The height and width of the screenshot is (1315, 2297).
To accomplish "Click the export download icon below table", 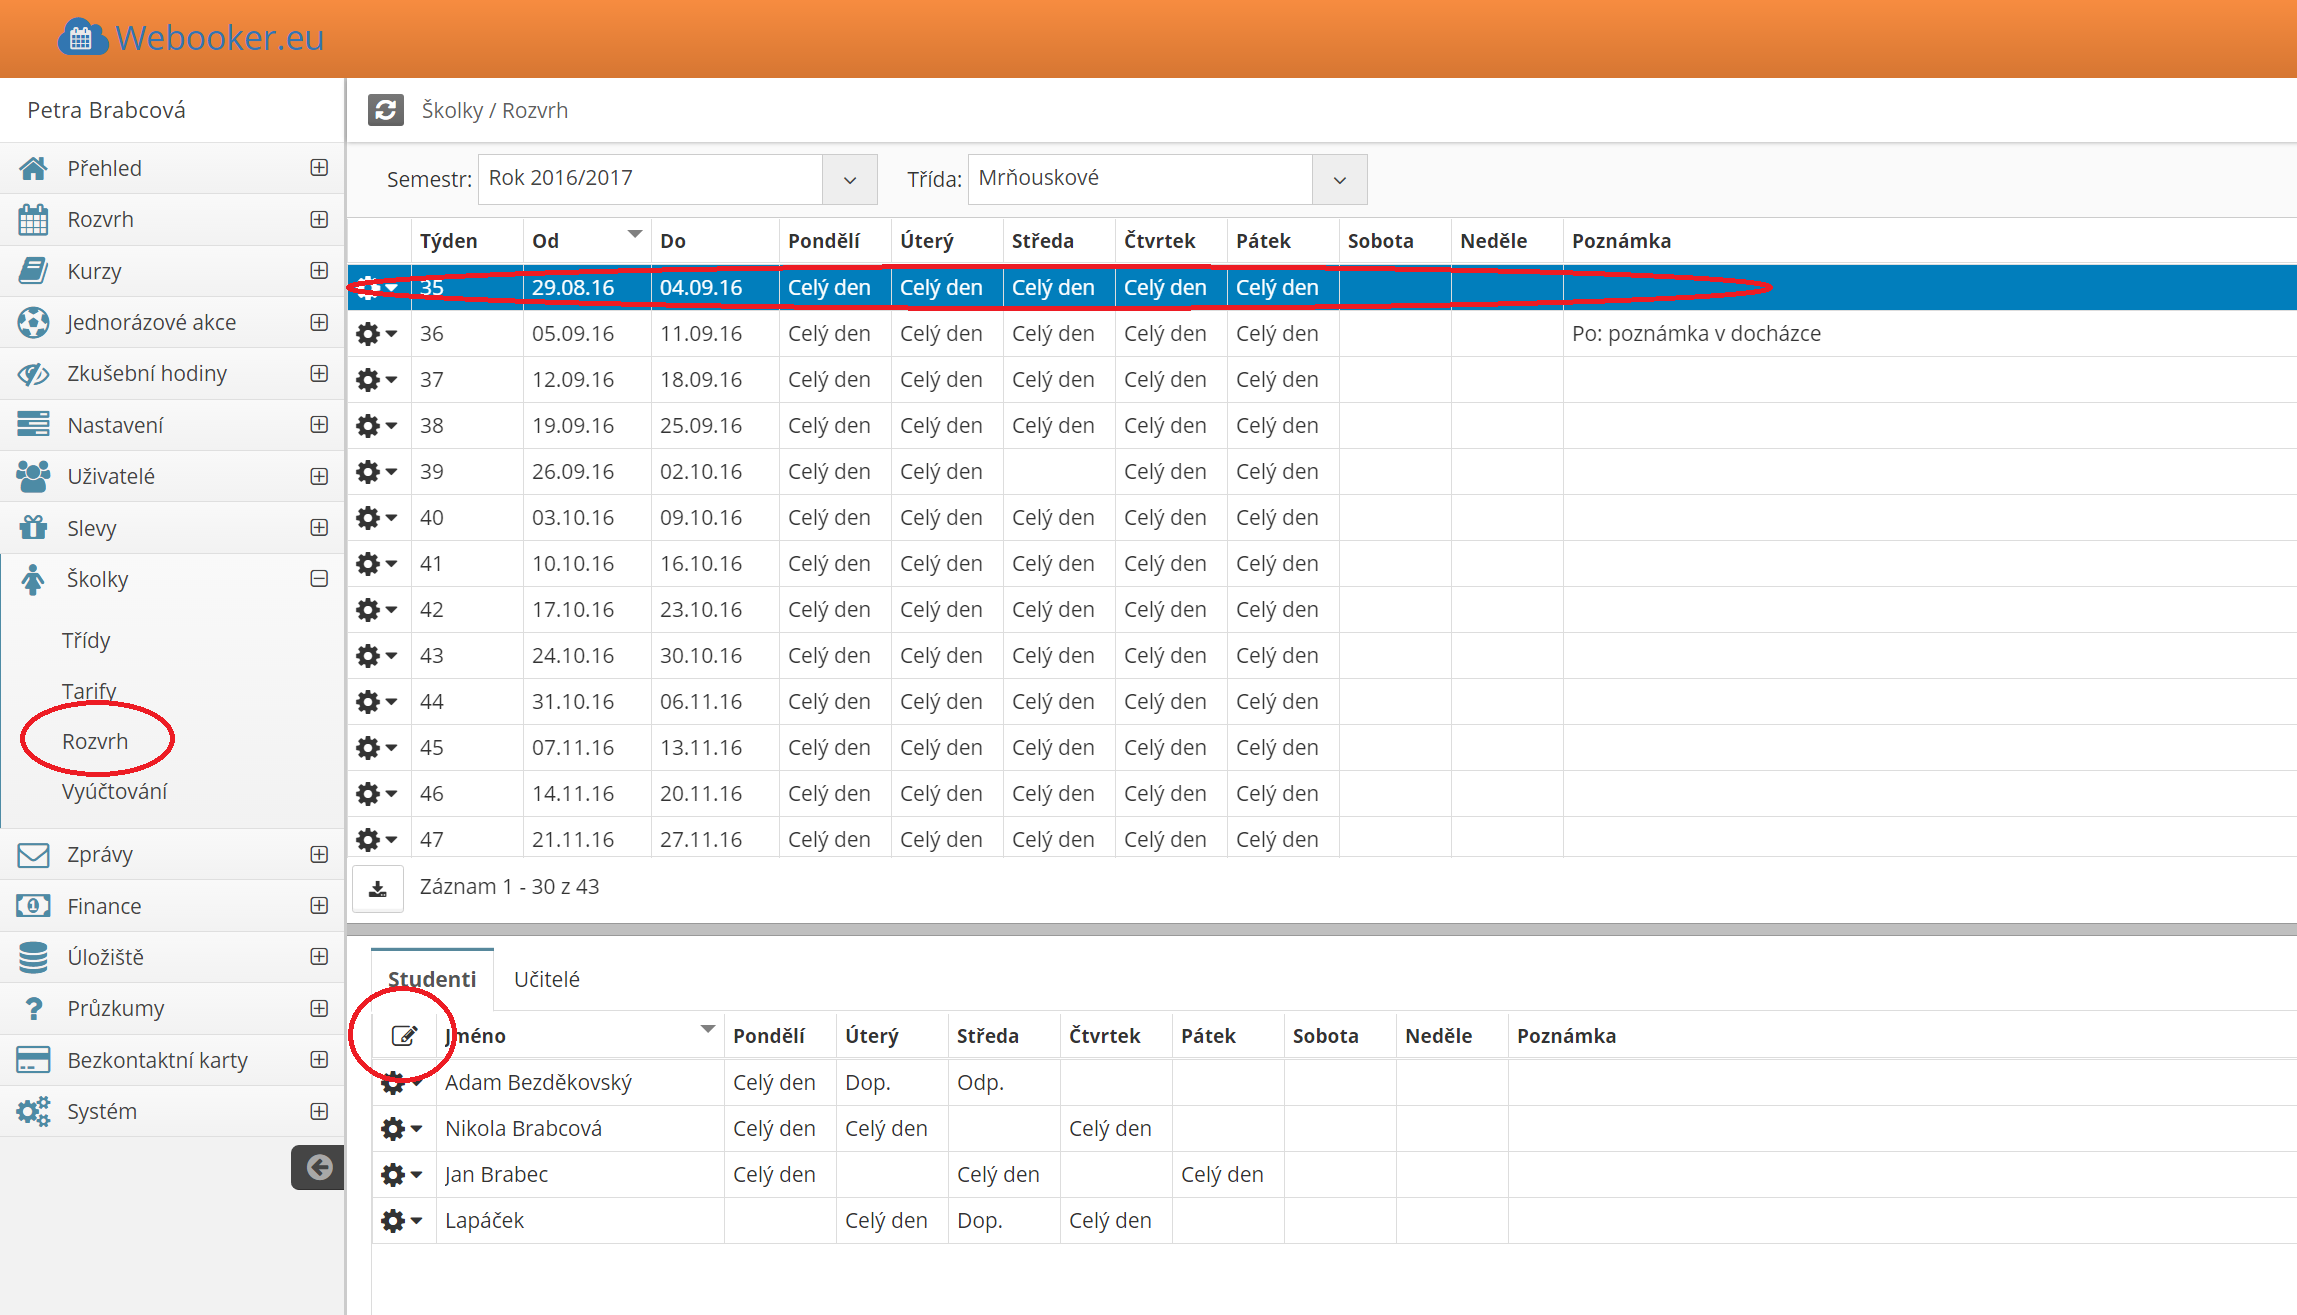I will coord(378,888).
